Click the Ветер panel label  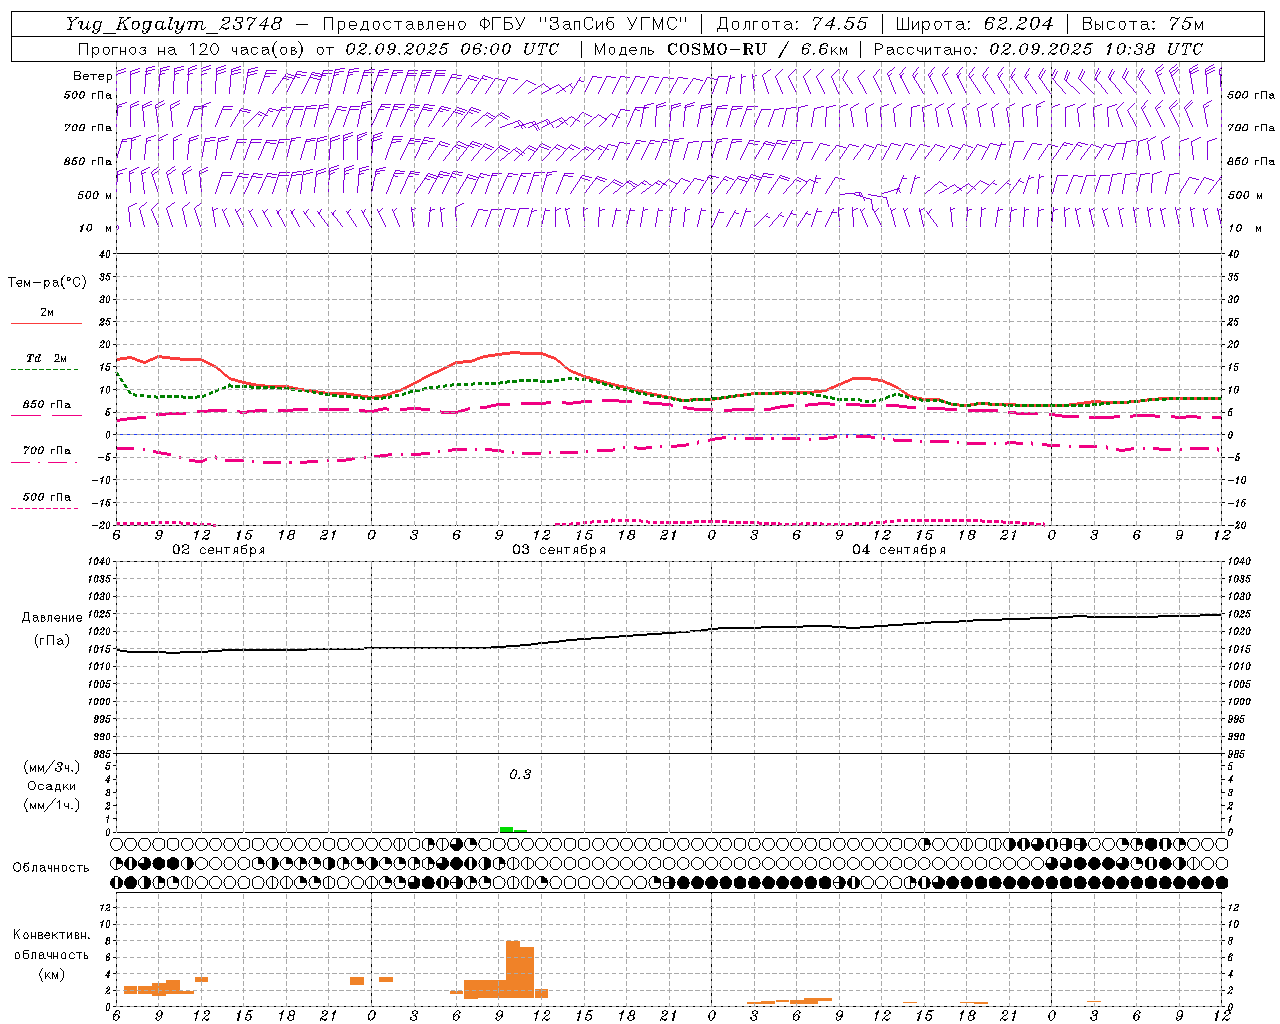pos(92,76)
